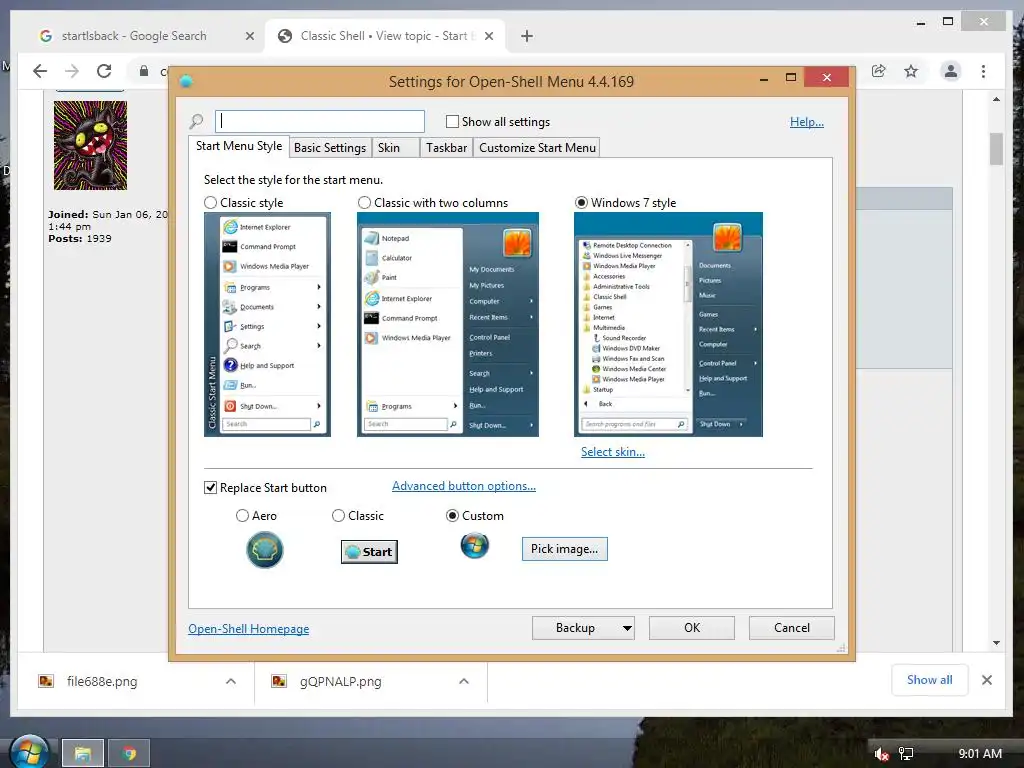
Task: Open the Customize Start Menu tab
Action: [537, 148]
